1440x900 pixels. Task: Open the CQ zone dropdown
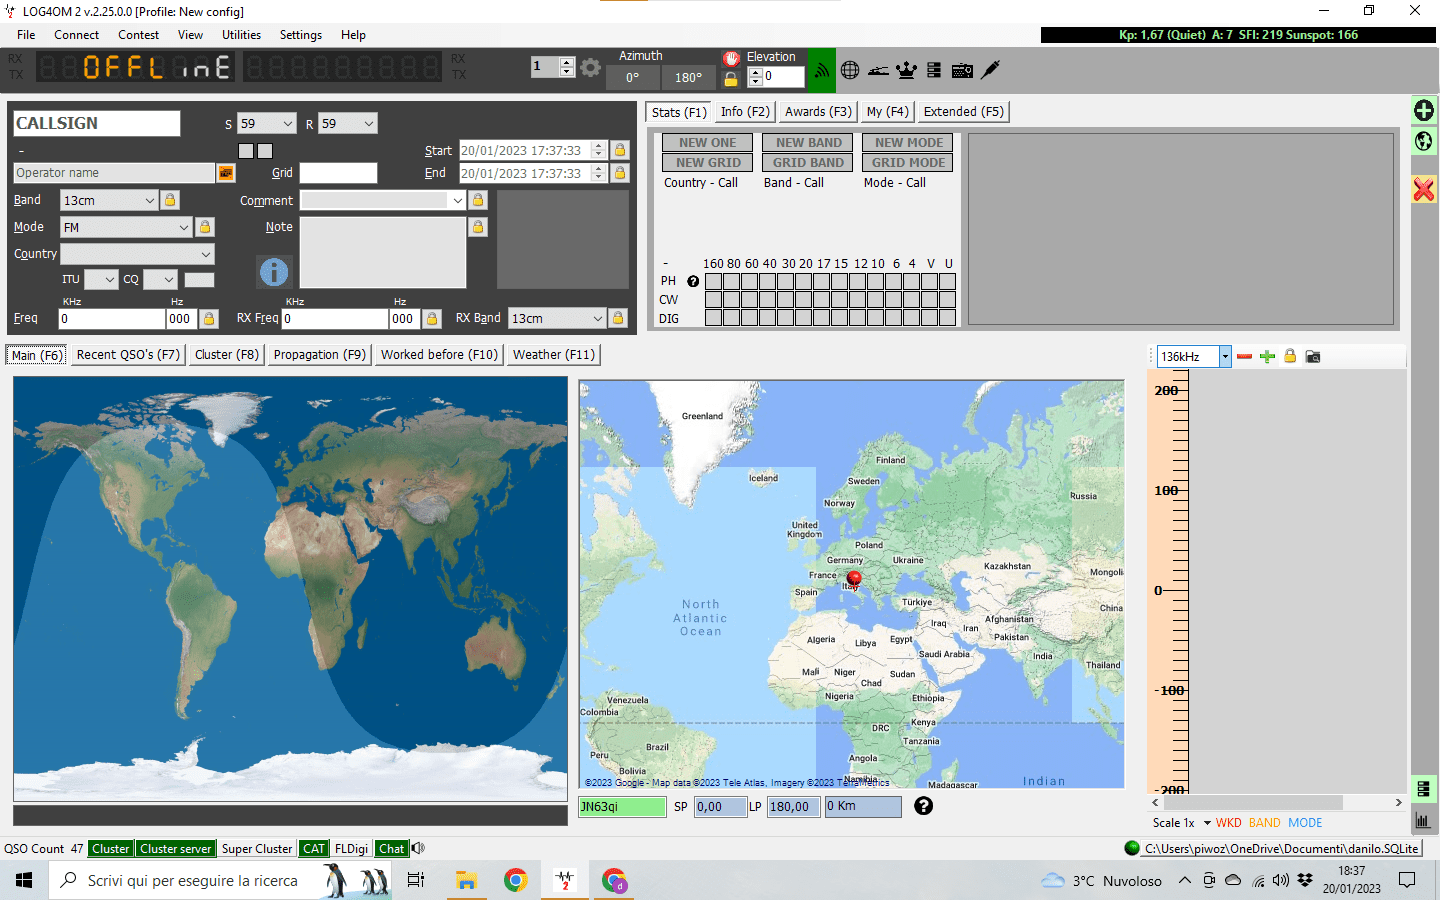160,280
